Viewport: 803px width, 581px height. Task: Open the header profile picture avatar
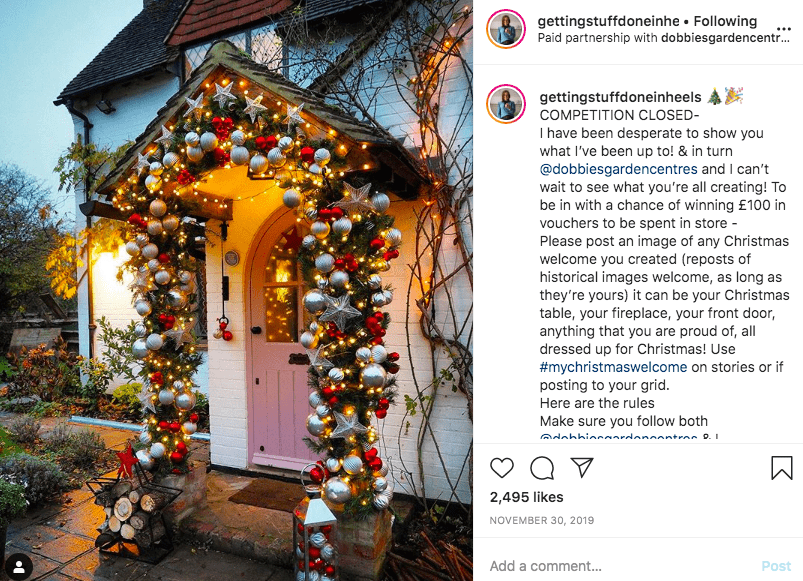point(506,29)
